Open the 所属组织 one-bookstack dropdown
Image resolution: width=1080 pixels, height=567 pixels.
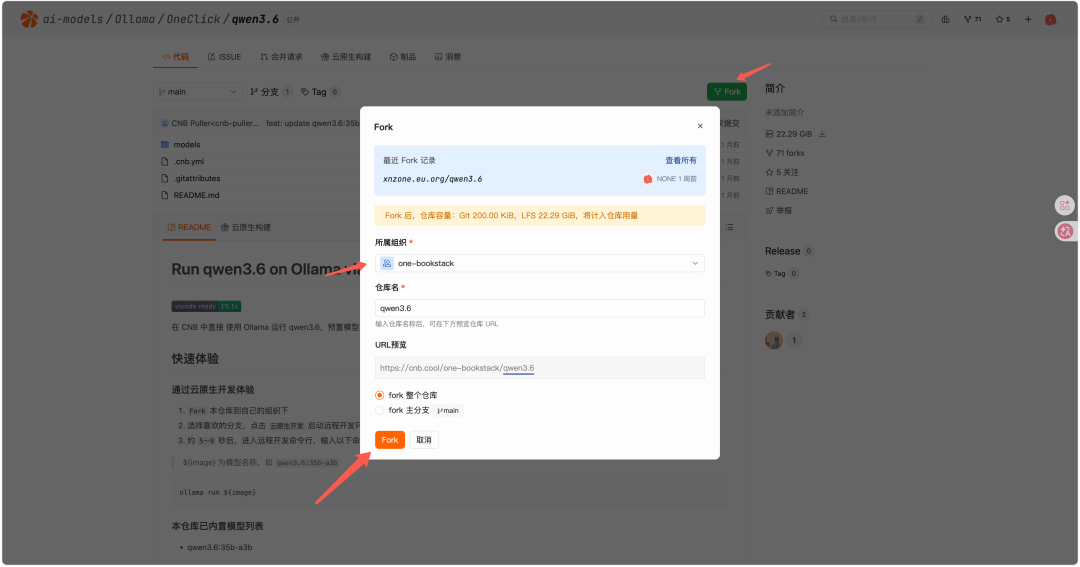coord(539,263)
